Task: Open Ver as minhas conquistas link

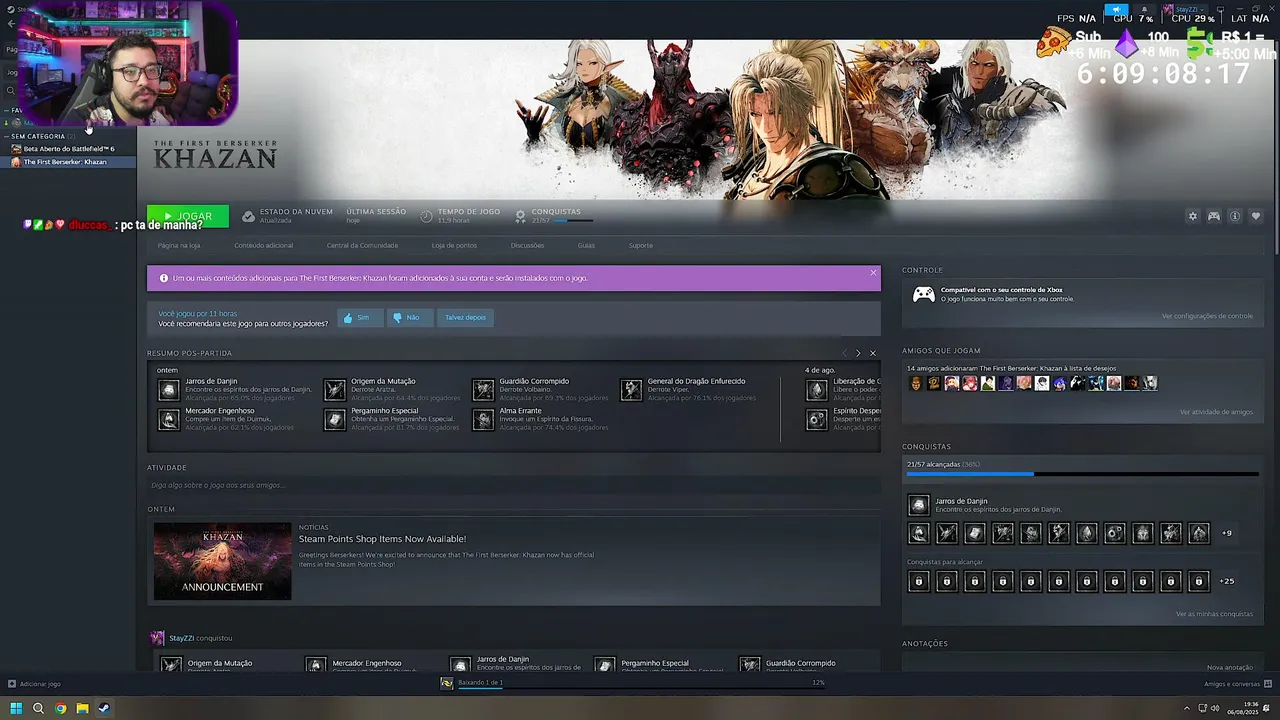Action: coord(1214,614)
